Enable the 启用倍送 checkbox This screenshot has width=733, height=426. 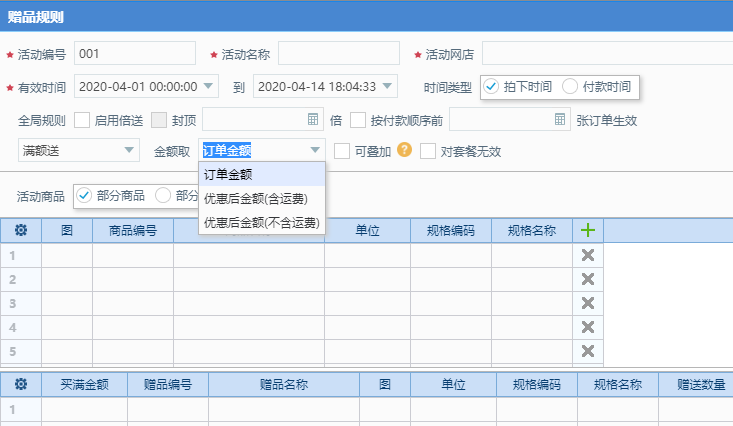coord(83,121)
